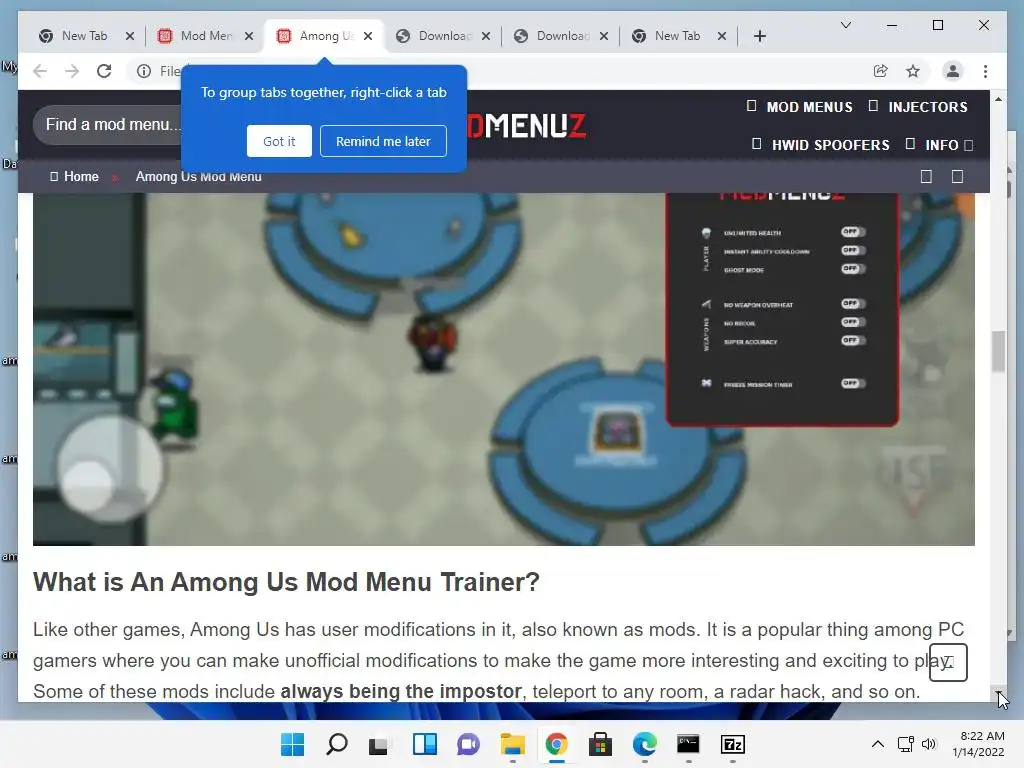Choose Remind me later in tab tip
Viewport: 1024px width, 768px height.
[383, 141]
